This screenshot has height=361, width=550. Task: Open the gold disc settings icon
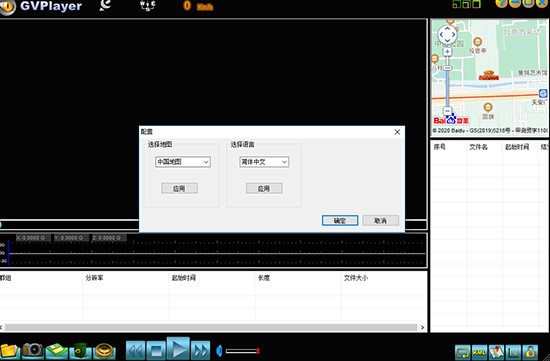[104, 351]
